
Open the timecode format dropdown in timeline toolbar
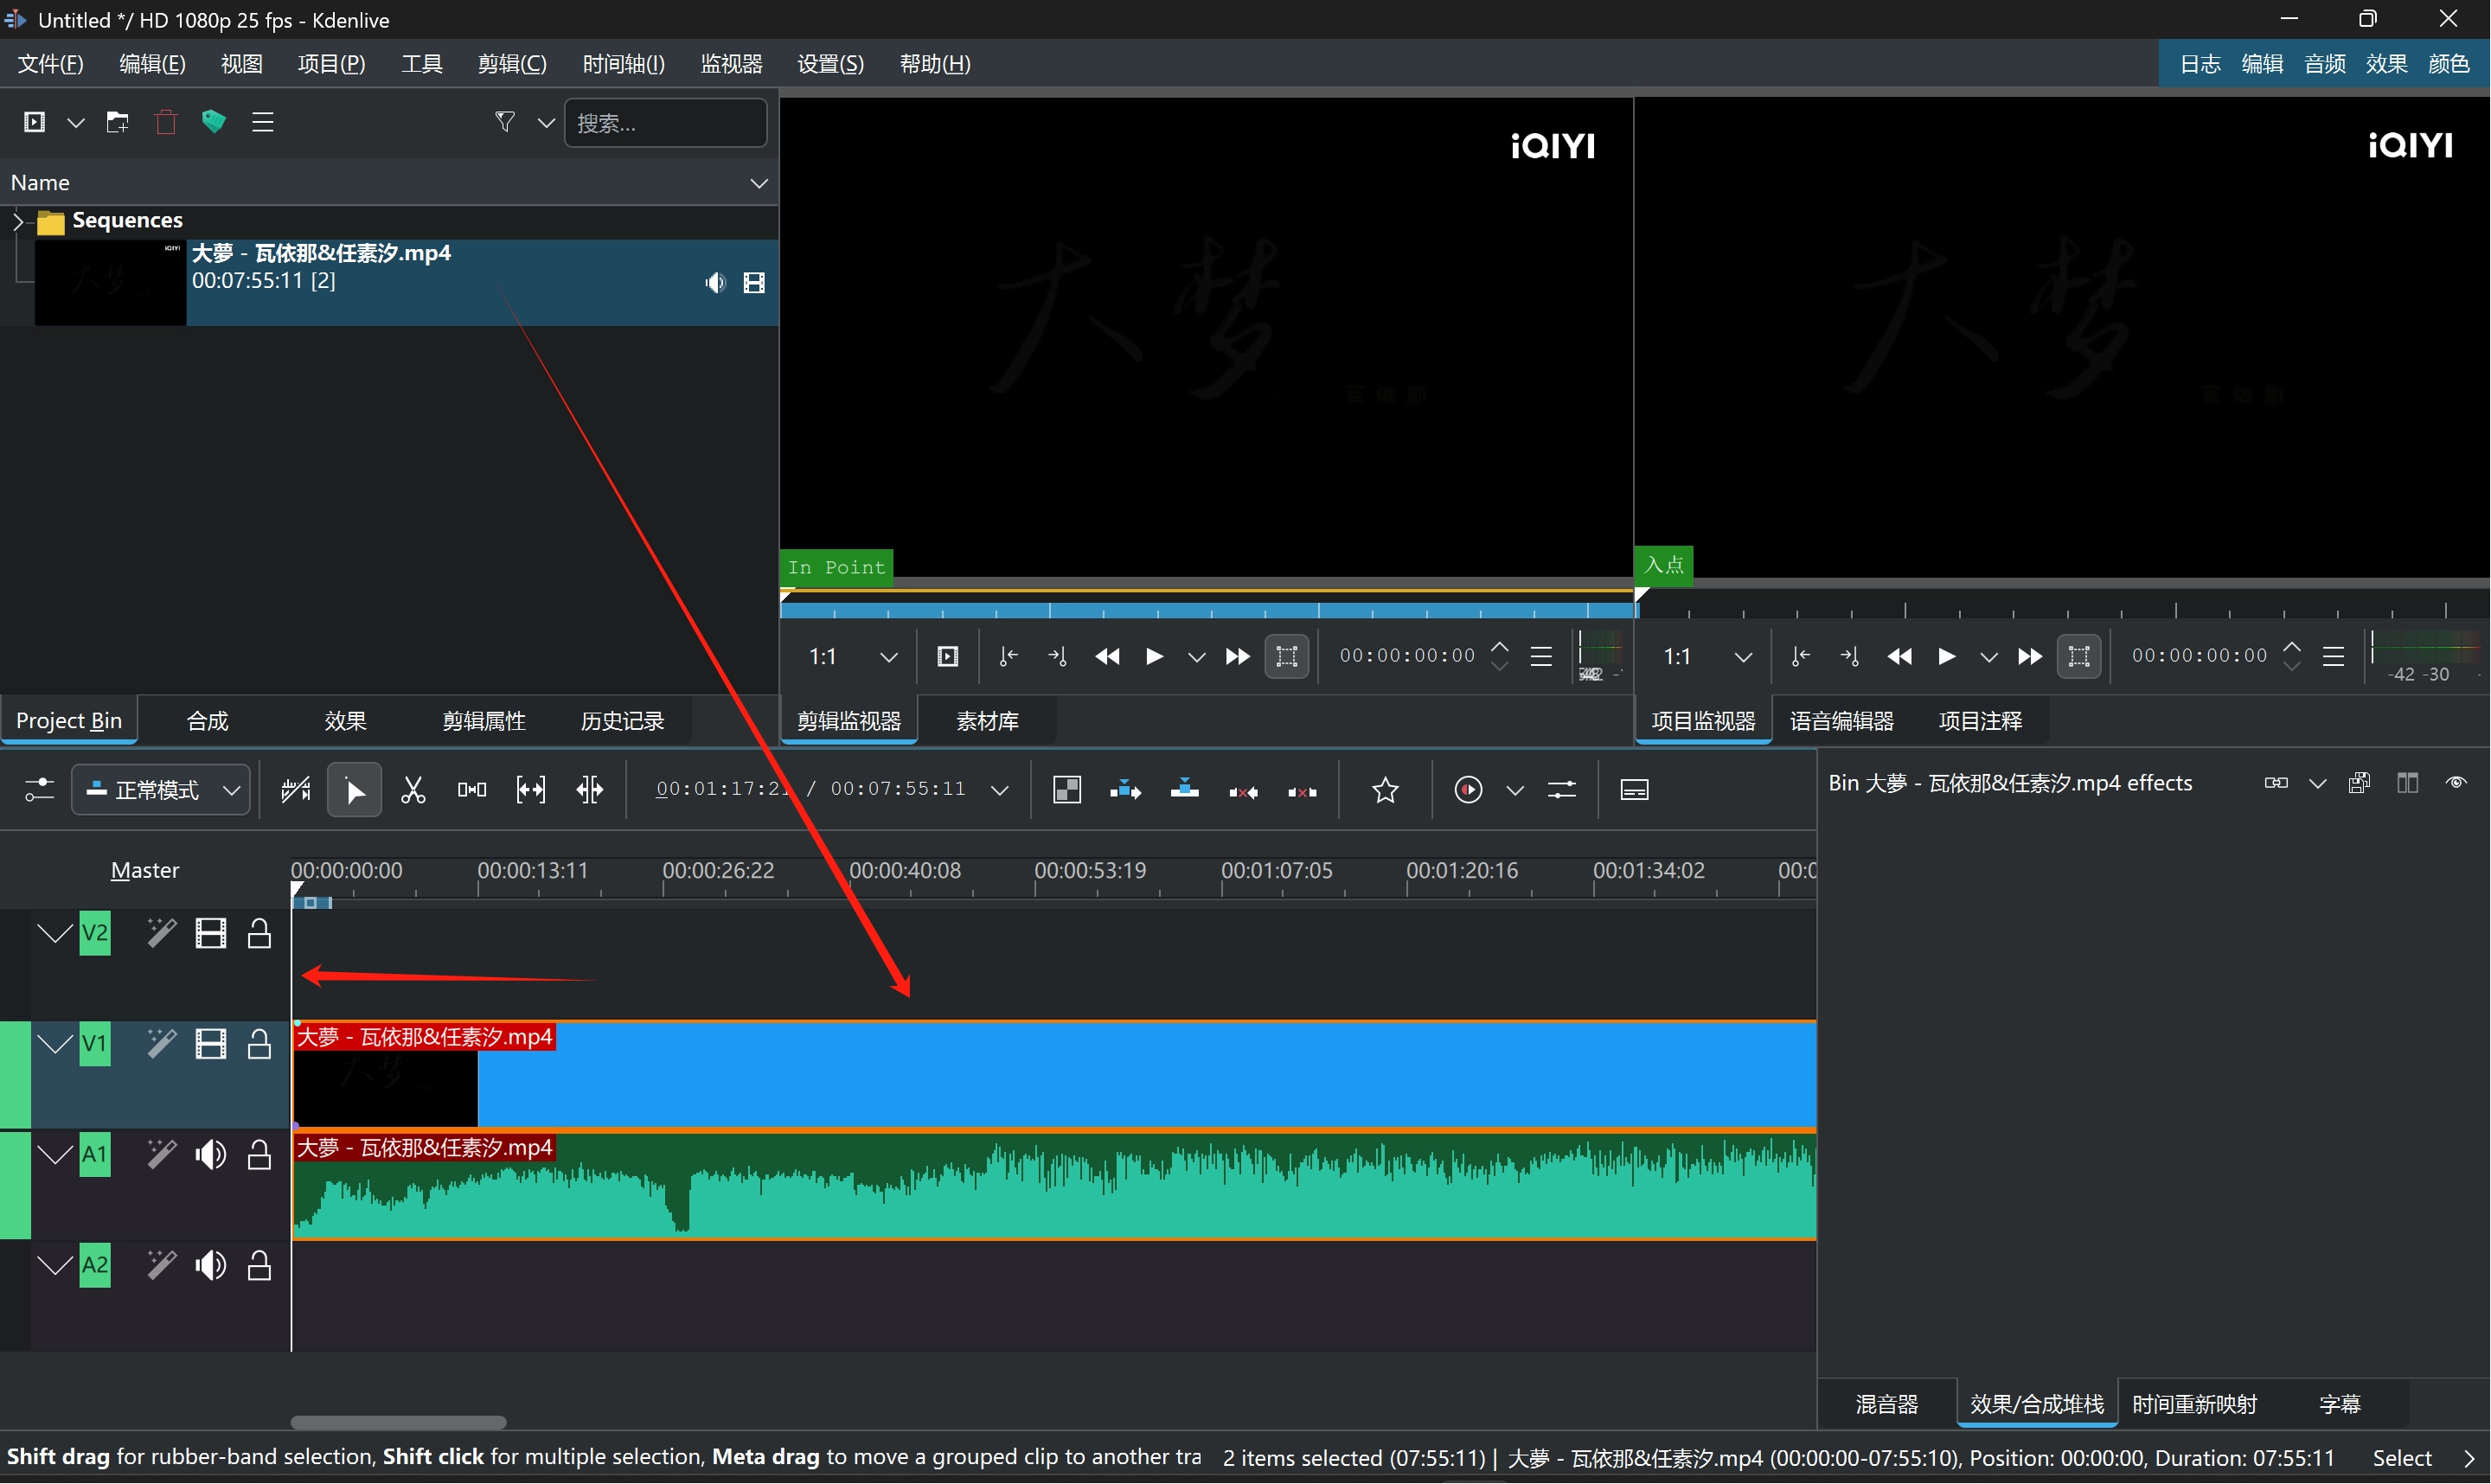click(999, 791)
